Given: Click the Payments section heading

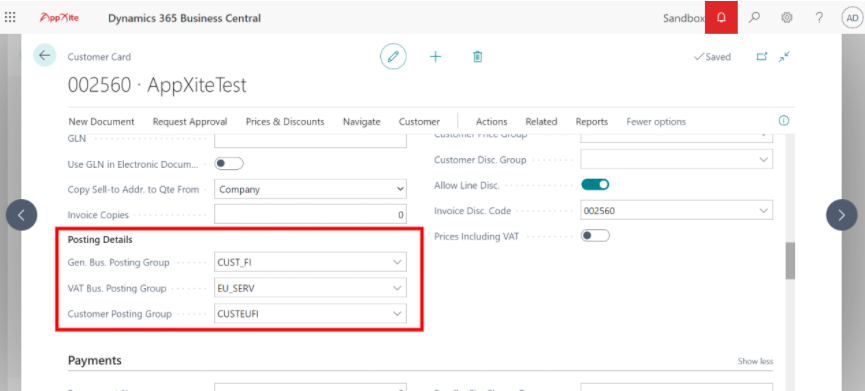Looking at the screenshot, I should (95, 360).
